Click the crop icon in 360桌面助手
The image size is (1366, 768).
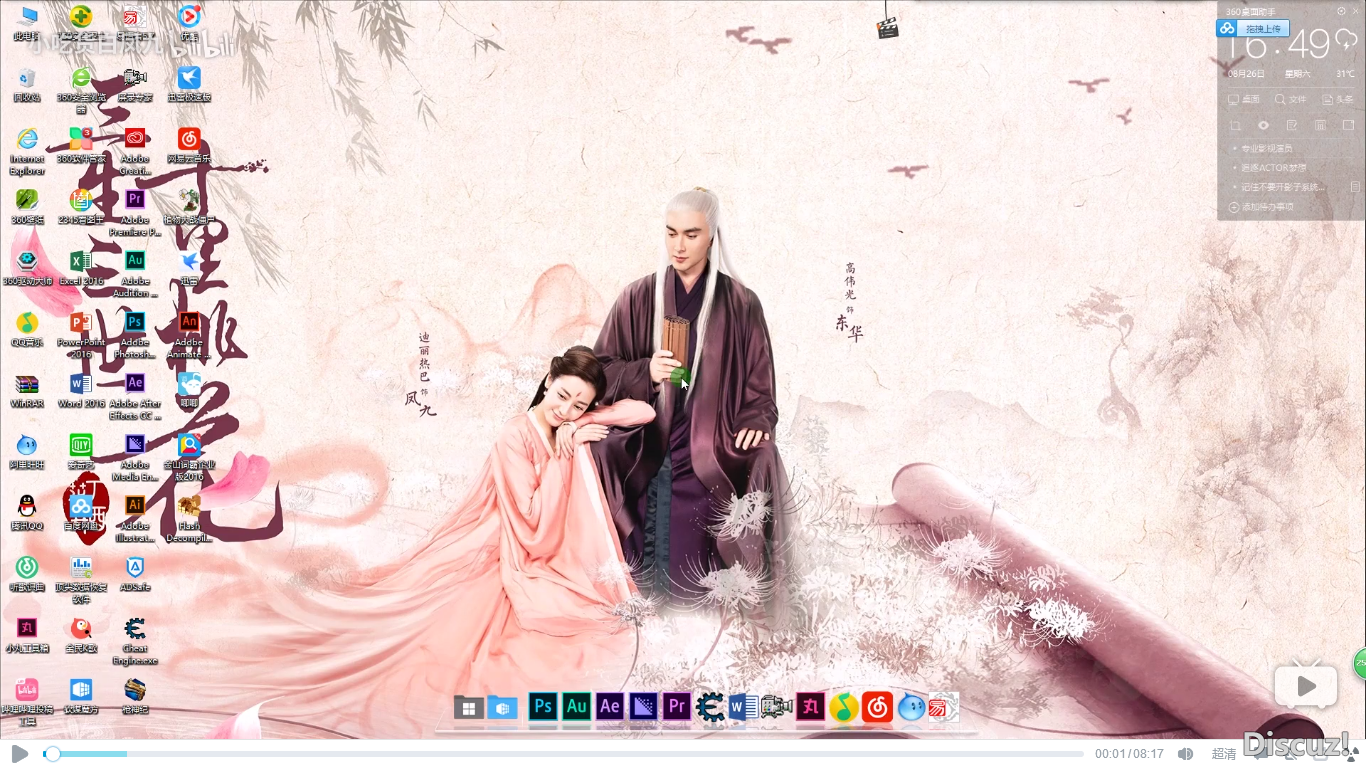pyautogui.click(x=1235, y=125)
